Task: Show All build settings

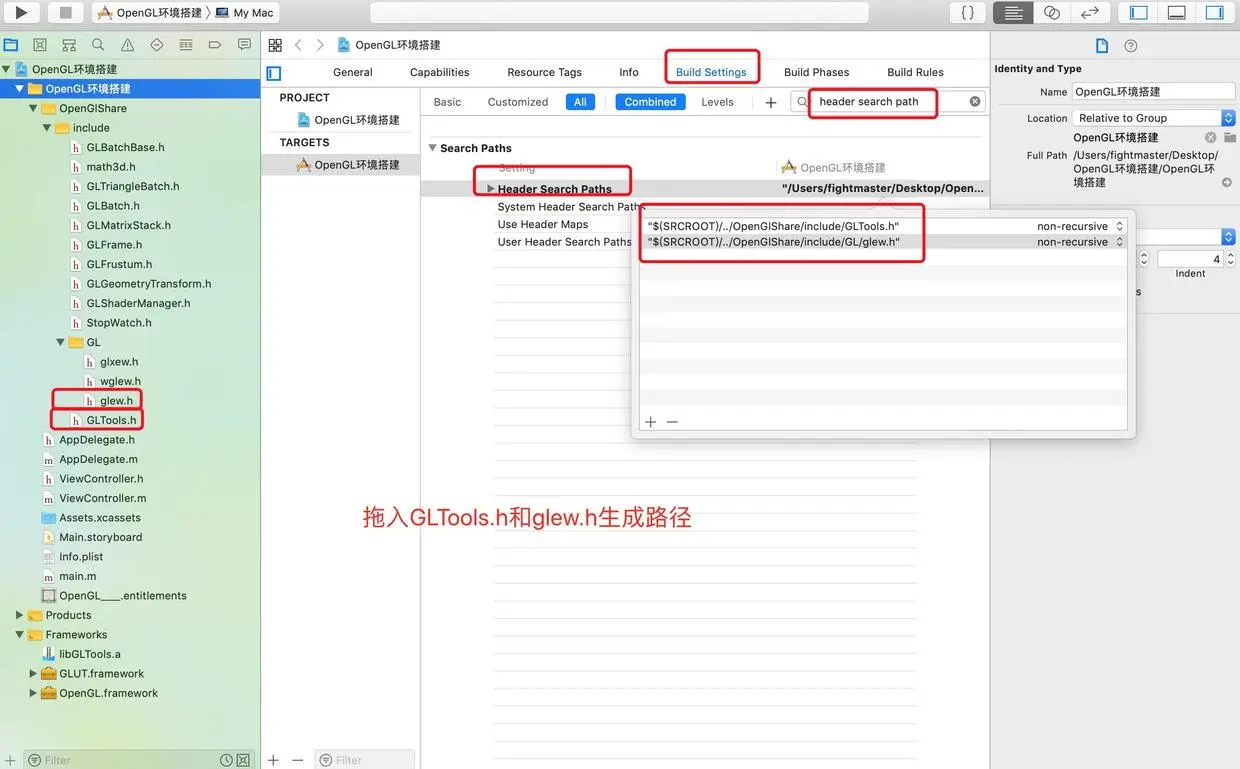Action: pos(580,102)
